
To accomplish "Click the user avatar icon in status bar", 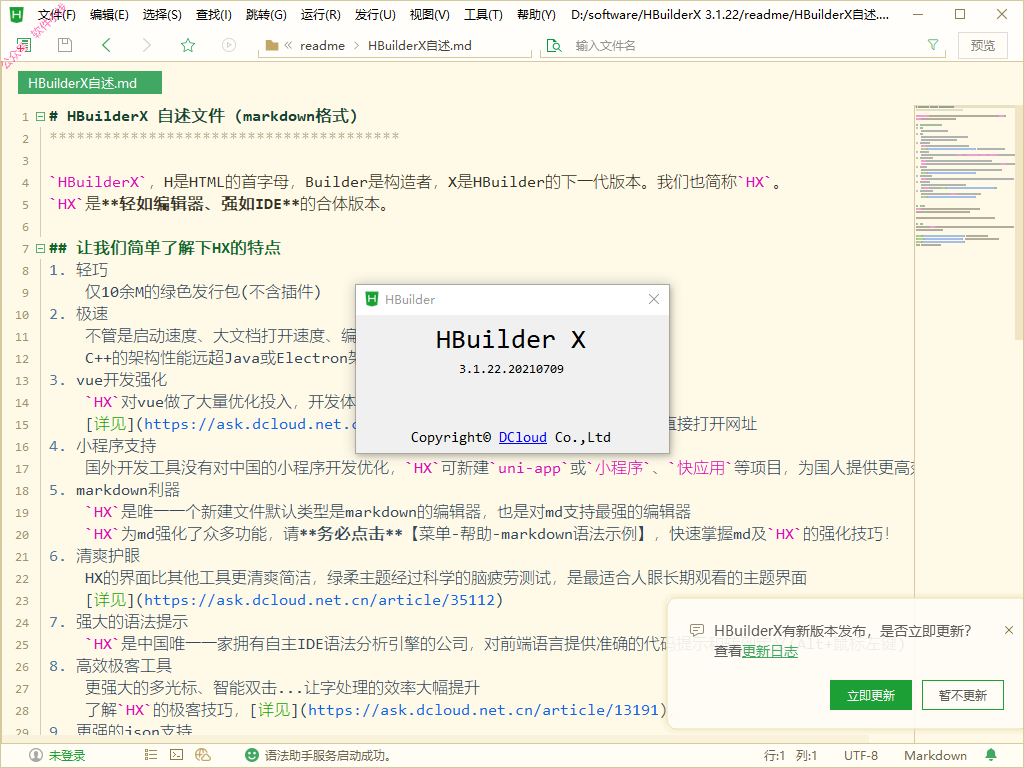I will point(36,756).
